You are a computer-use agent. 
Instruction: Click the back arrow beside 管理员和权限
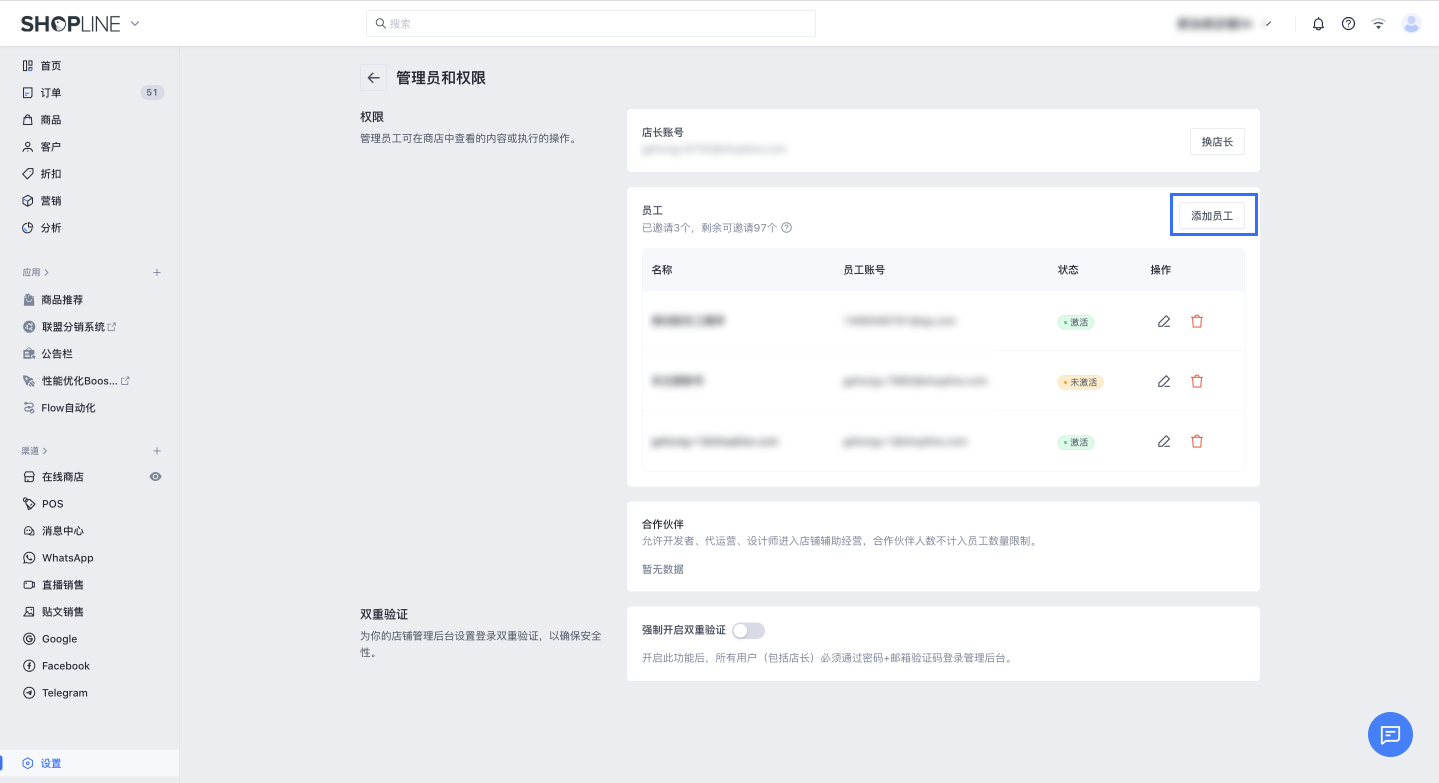[373, 78]
